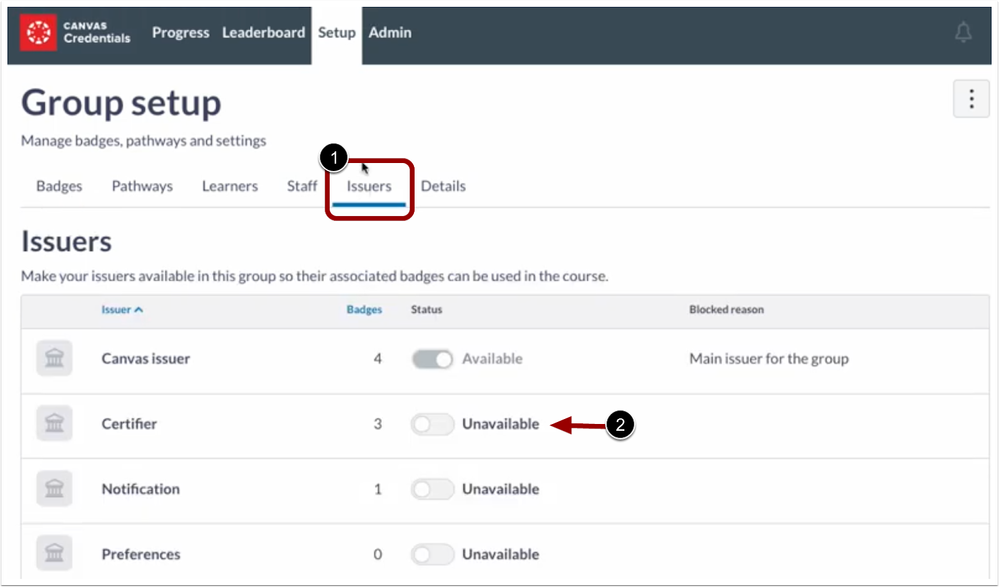Switch to the Badges tab
The image size is (999, 587).
tap(59, 186)
